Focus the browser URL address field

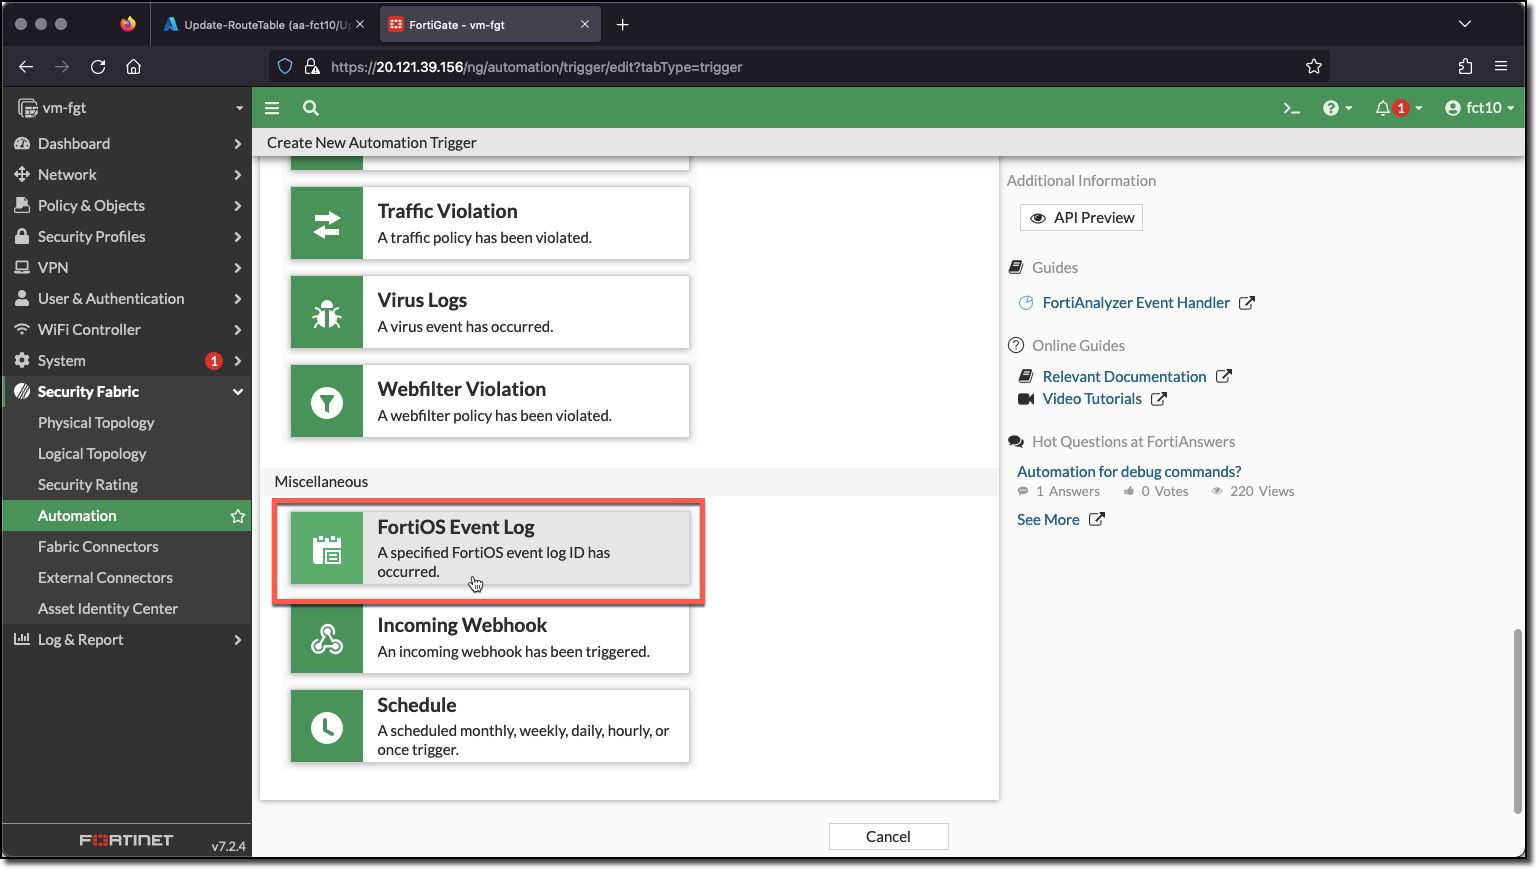pyautogui.click(x=800, y=67)
